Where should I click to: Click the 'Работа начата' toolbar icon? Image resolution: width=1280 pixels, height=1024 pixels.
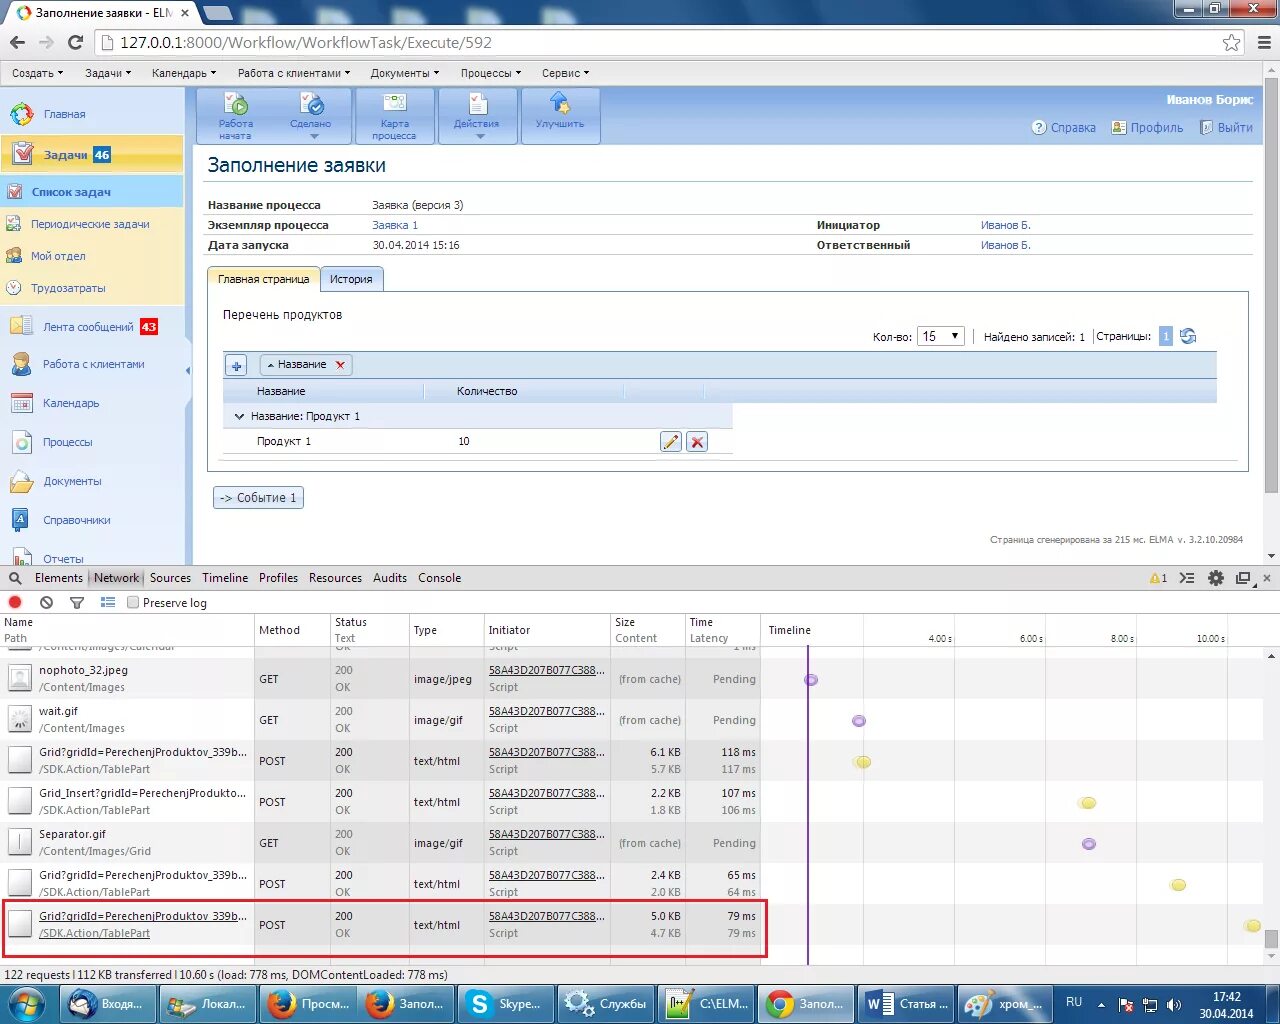pos(235,116)
